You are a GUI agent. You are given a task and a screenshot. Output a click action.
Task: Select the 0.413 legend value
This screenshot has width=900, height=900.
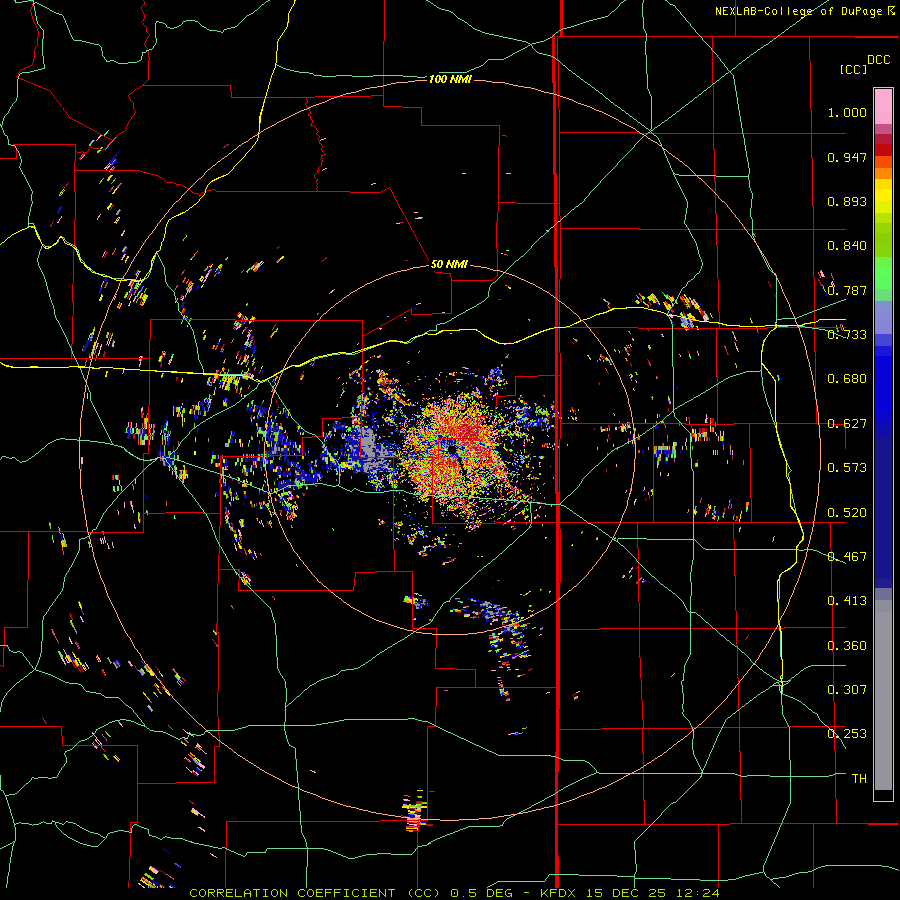point(847,601)
